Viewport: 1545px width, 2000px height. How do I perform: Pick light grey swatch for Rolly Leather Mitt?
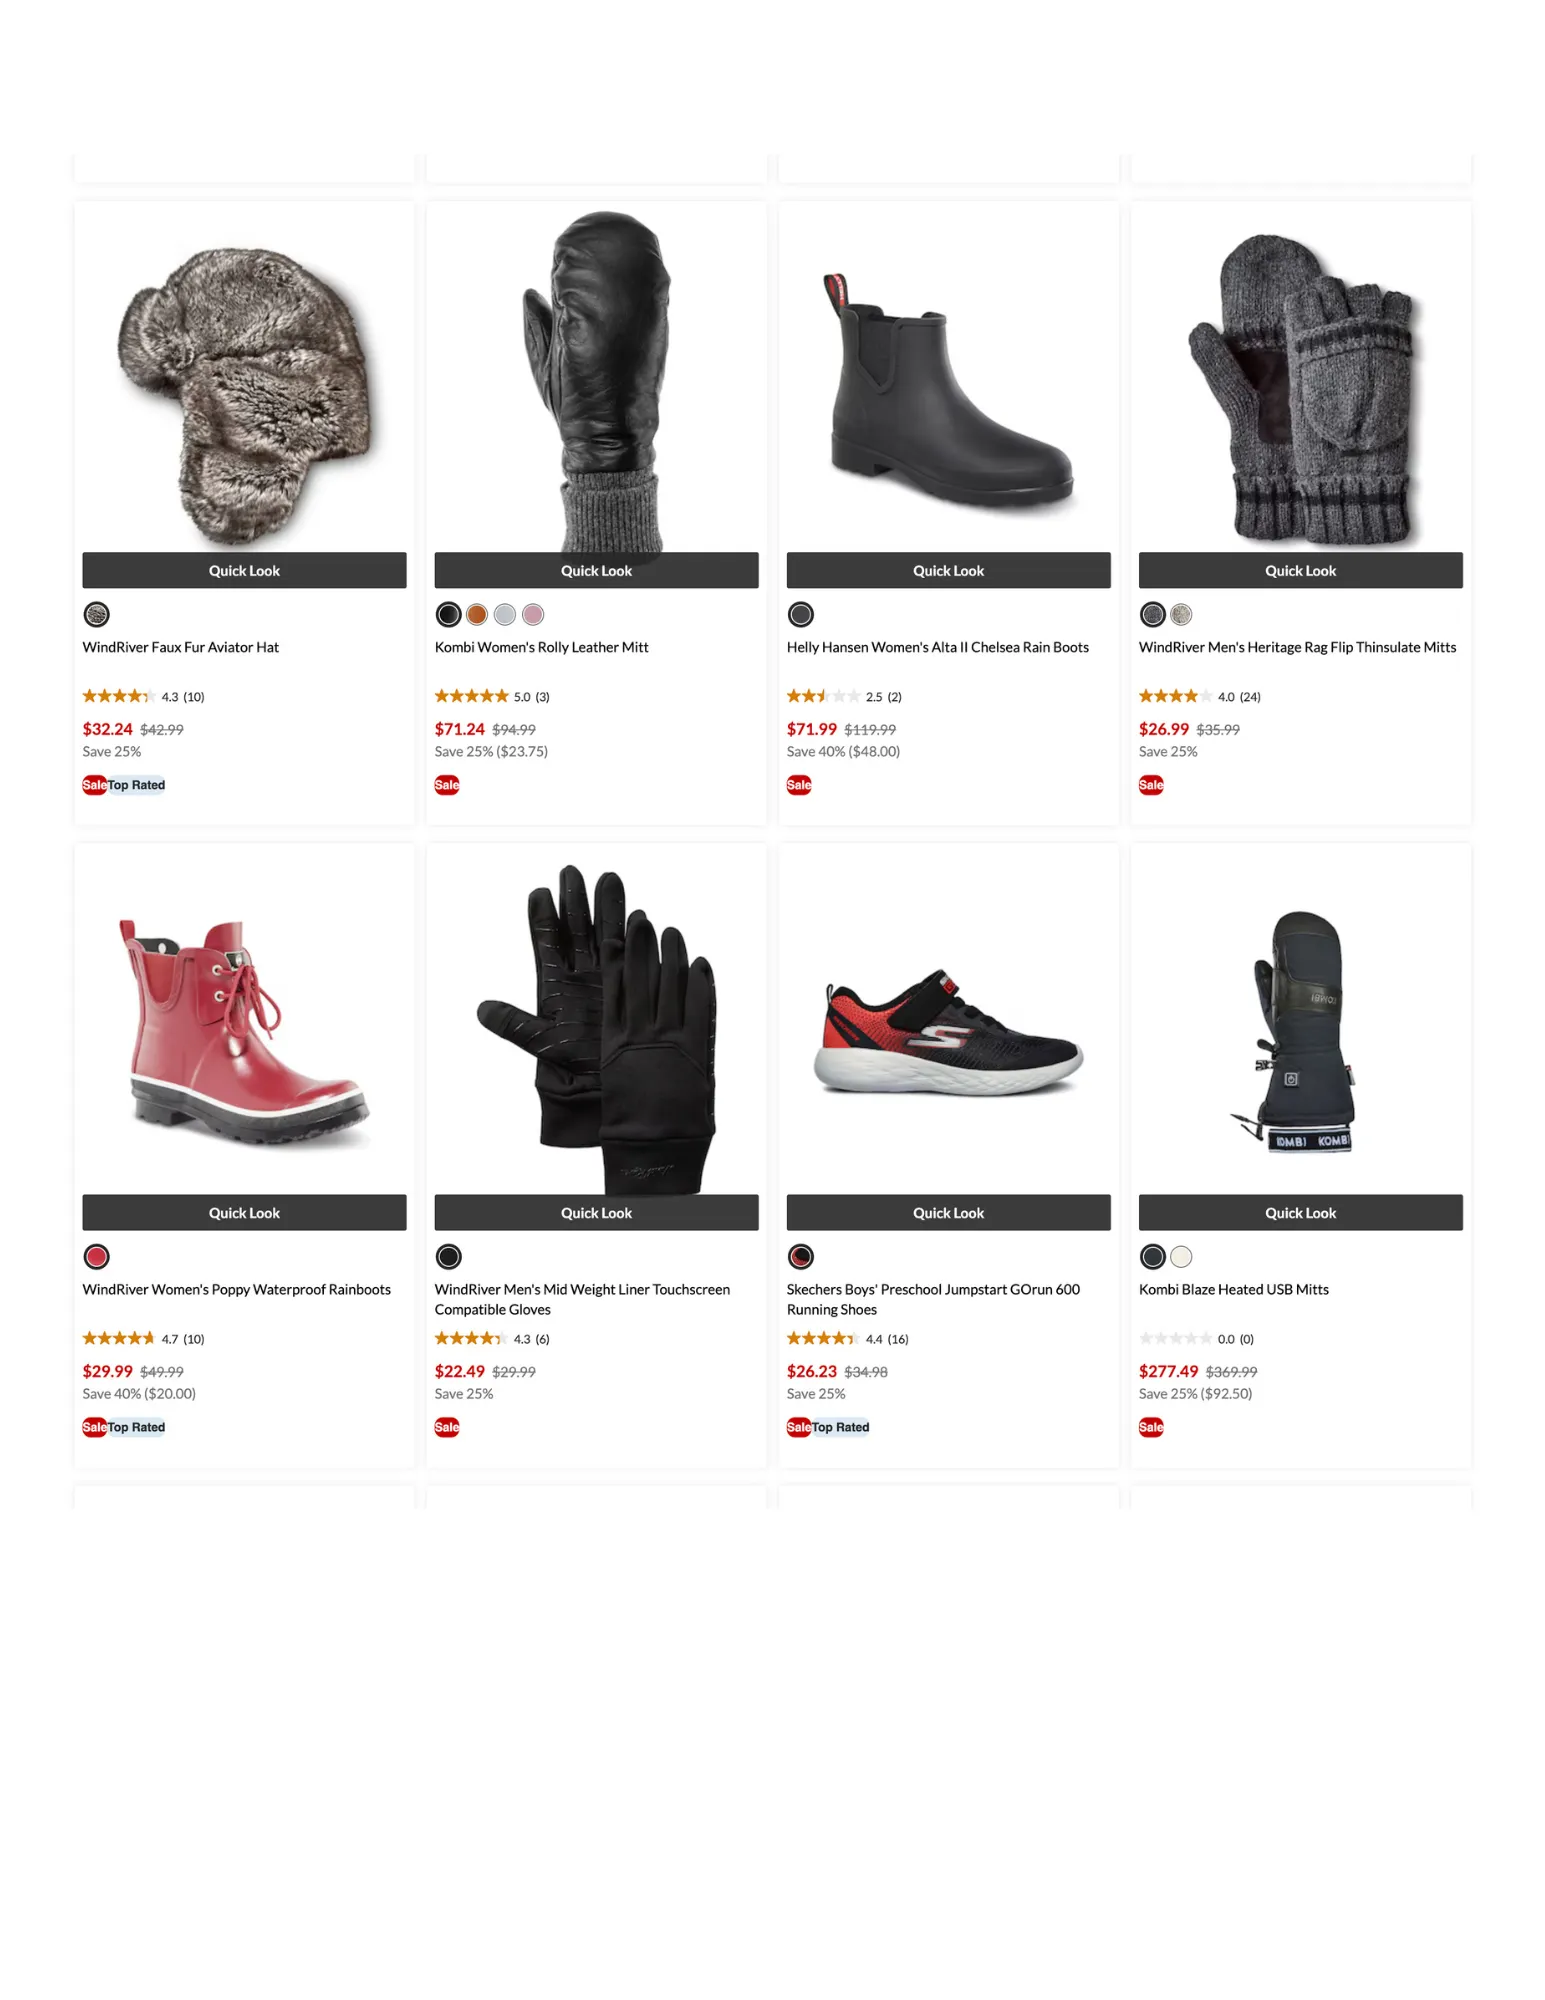click(505, 614)
